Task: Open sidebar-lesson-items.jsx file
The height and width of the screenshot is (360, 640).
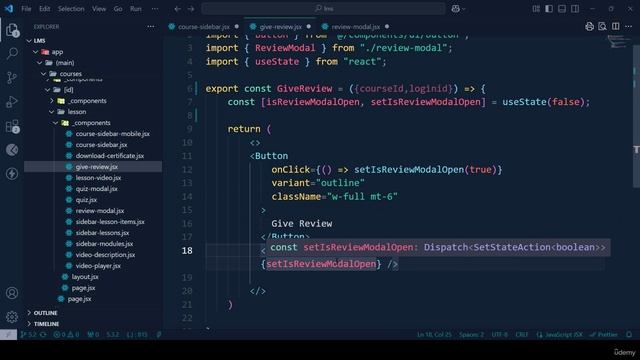Action: [110, 222]
